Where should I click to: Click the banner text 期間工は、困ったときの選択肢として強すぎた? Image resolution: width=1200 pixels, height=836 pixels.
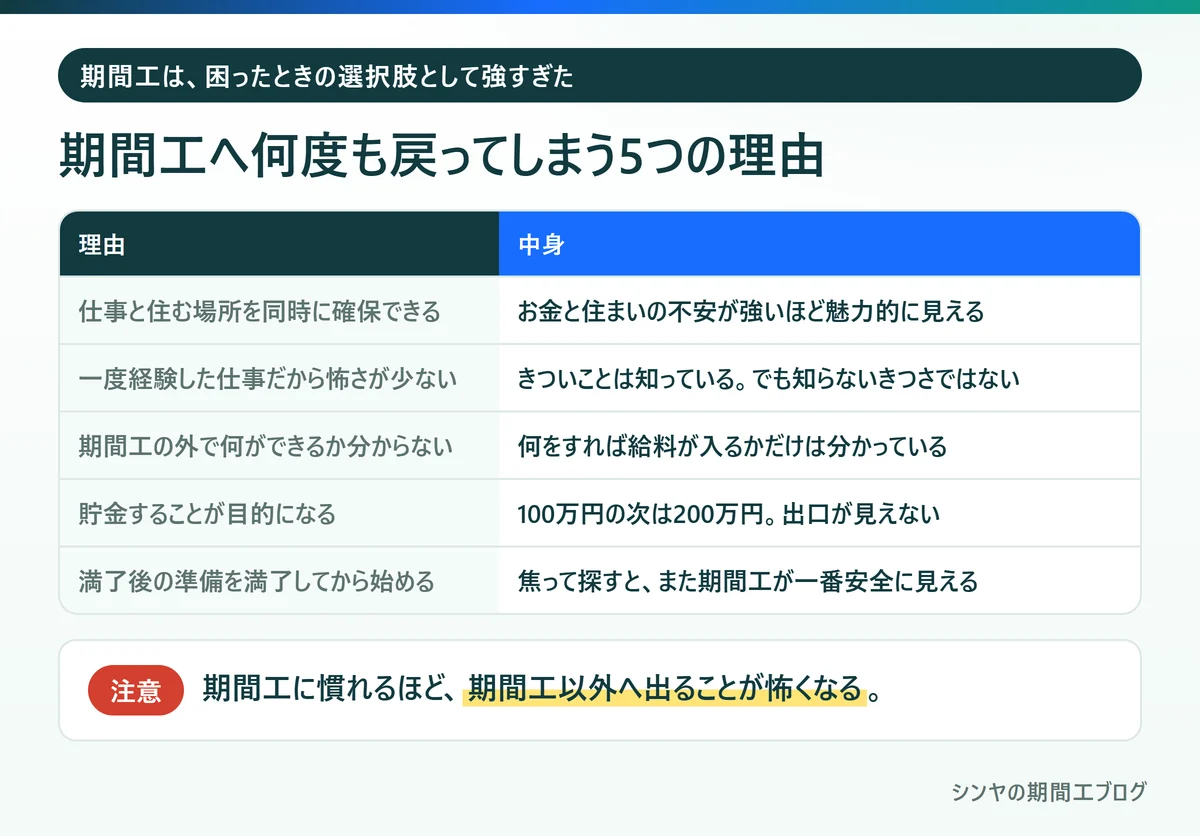[327, 76]
